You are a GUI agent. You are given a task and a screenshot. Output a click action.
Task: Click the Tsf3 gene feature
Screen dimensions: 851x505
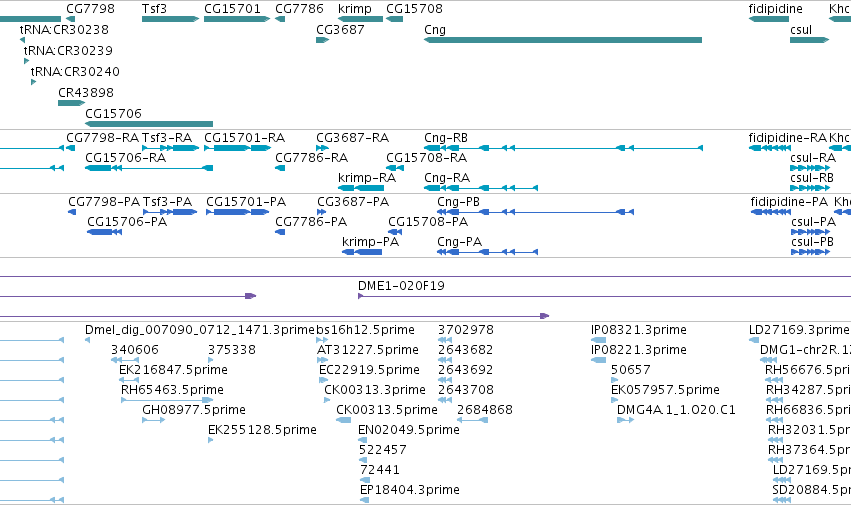coord(170,19)
